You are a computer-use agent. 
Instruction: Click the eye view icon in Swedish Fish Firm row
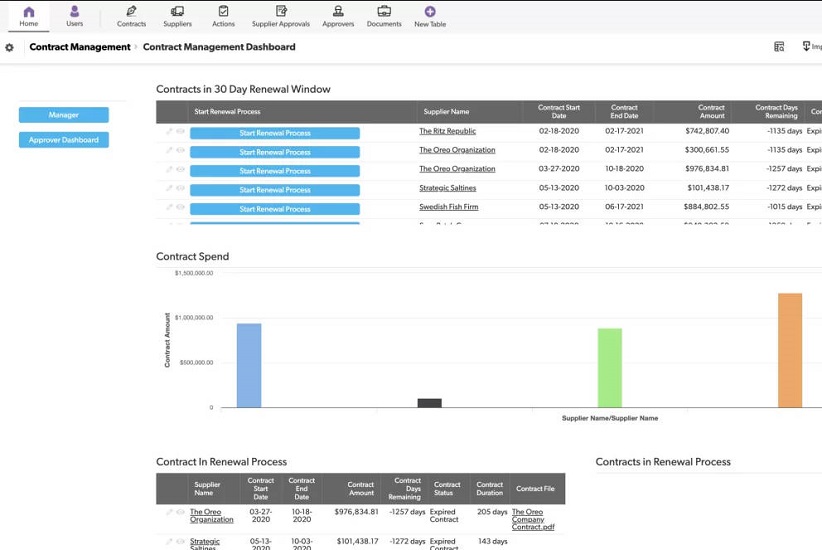click(x=181, y=208)
